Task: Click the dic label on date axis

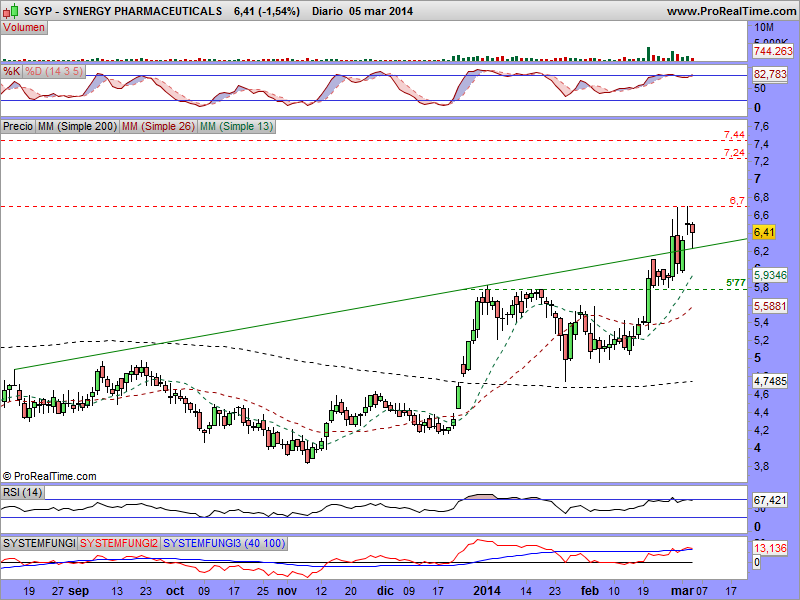Action: [385, 591]
